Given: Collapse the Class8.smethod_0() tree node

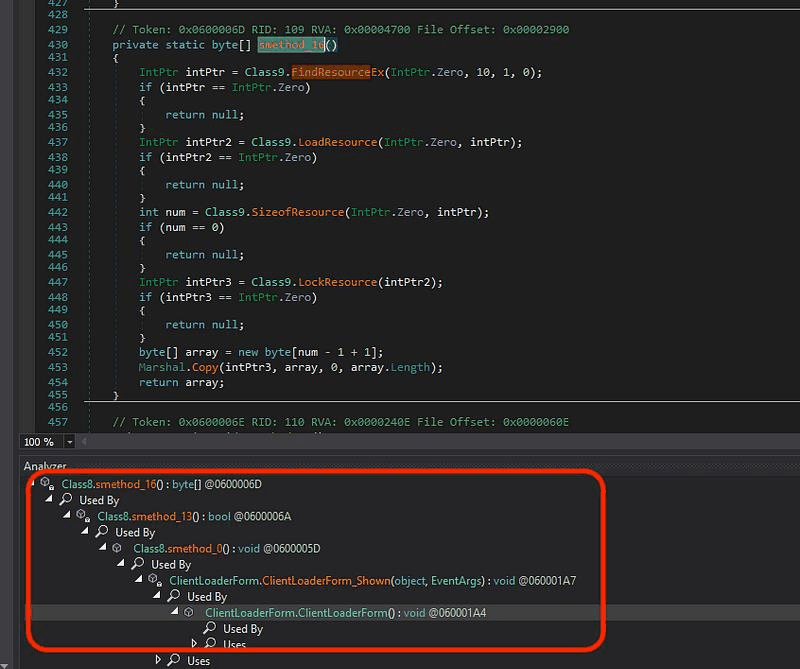Looking at the screenshot, I should [x=103, y=547].
